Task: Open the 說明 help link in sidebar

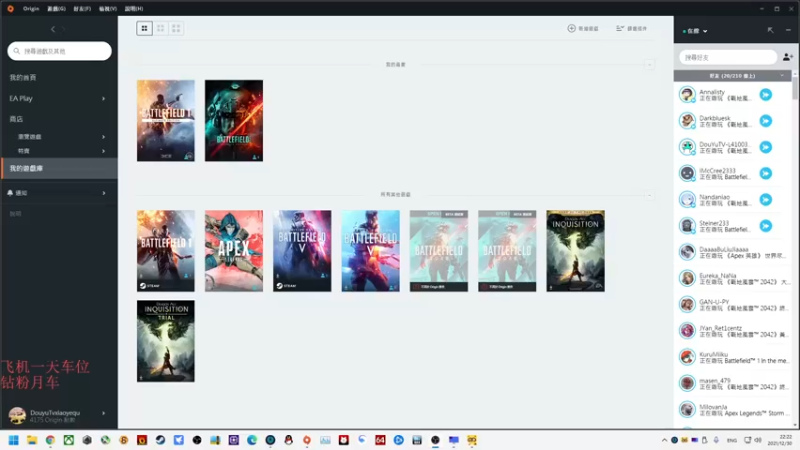Action: (15, 214)
